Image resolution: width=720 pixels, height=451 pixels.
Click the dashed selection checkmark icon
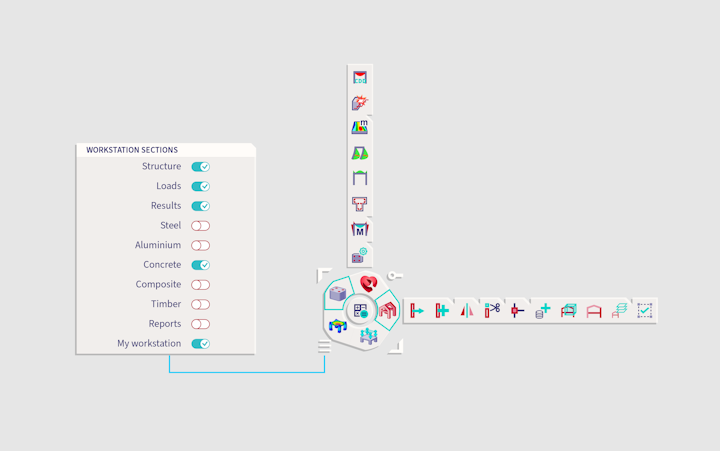click(645, 310)
